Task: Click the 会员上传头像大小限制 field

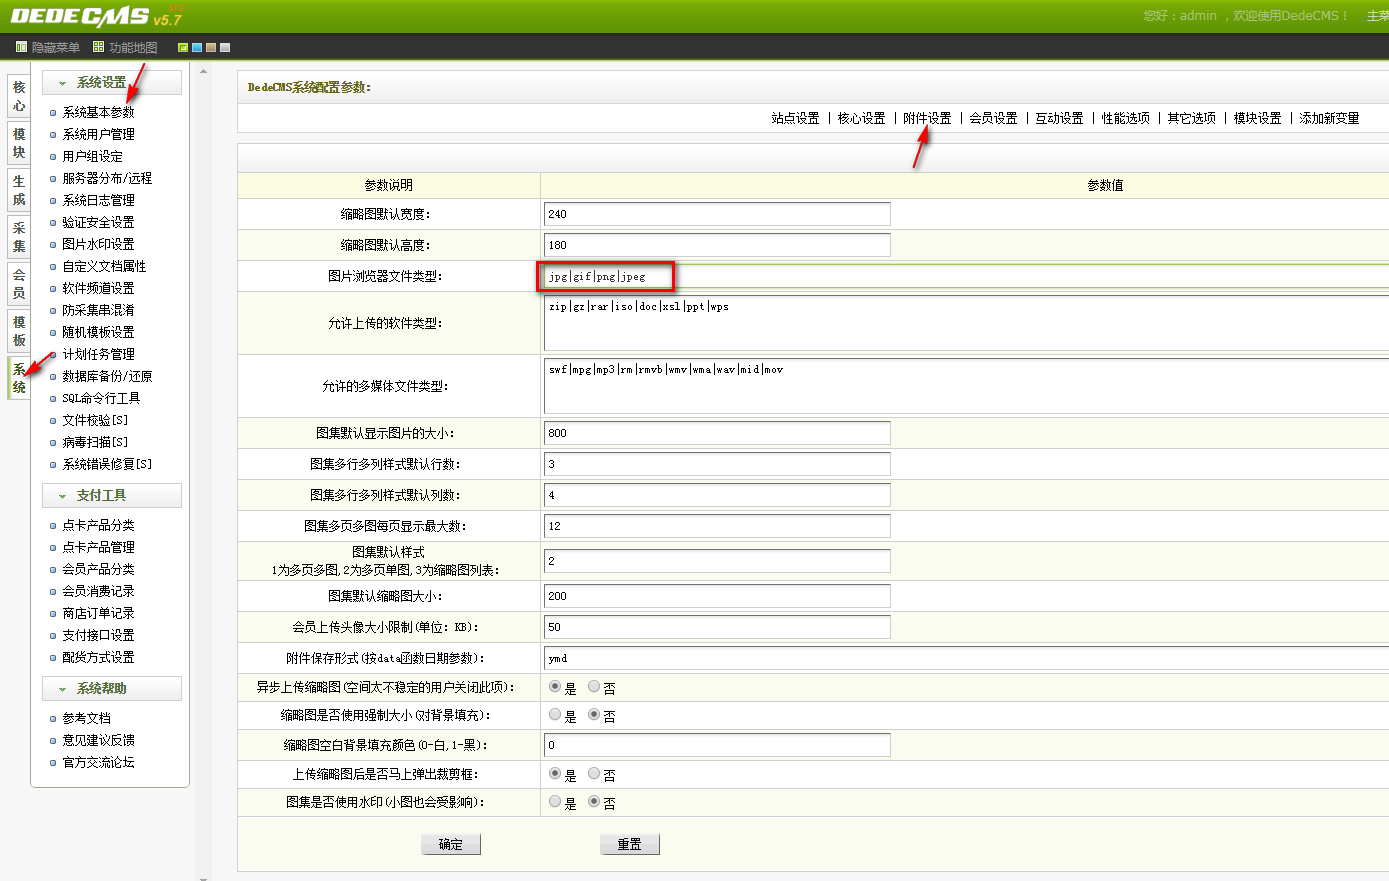Action: click(x=717, y=627)
